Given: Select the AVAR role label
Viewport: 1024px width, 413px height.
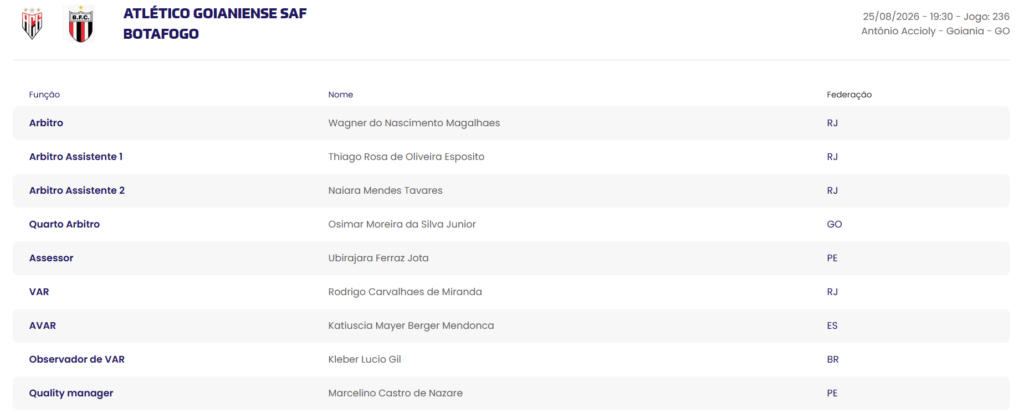Looking at the screenshot, I should [42, 325].
